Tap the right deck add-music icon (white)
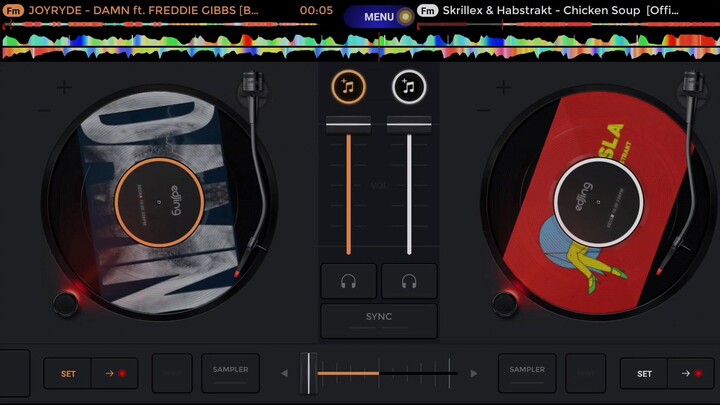 point(409,87)
